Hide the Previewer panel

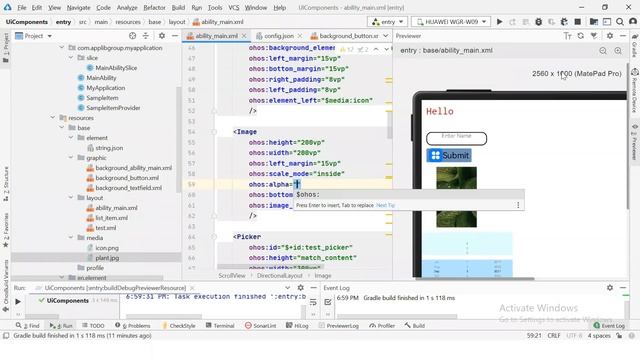tap(623, 36)
